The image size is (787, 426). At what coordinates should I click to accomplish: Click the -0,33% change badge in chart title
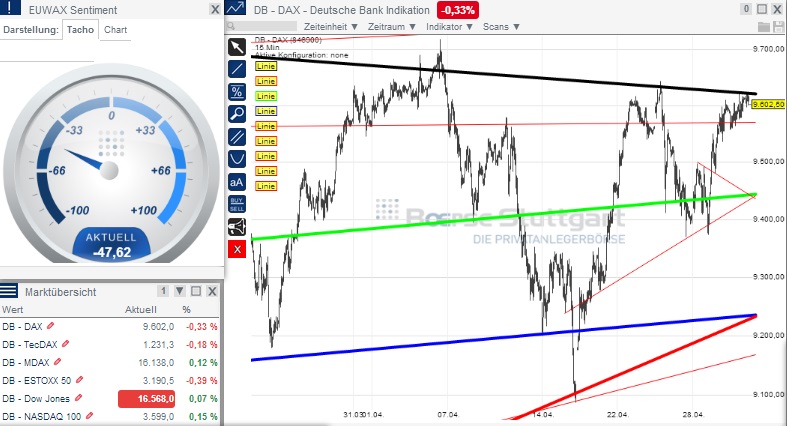click(x=458, y=10)
